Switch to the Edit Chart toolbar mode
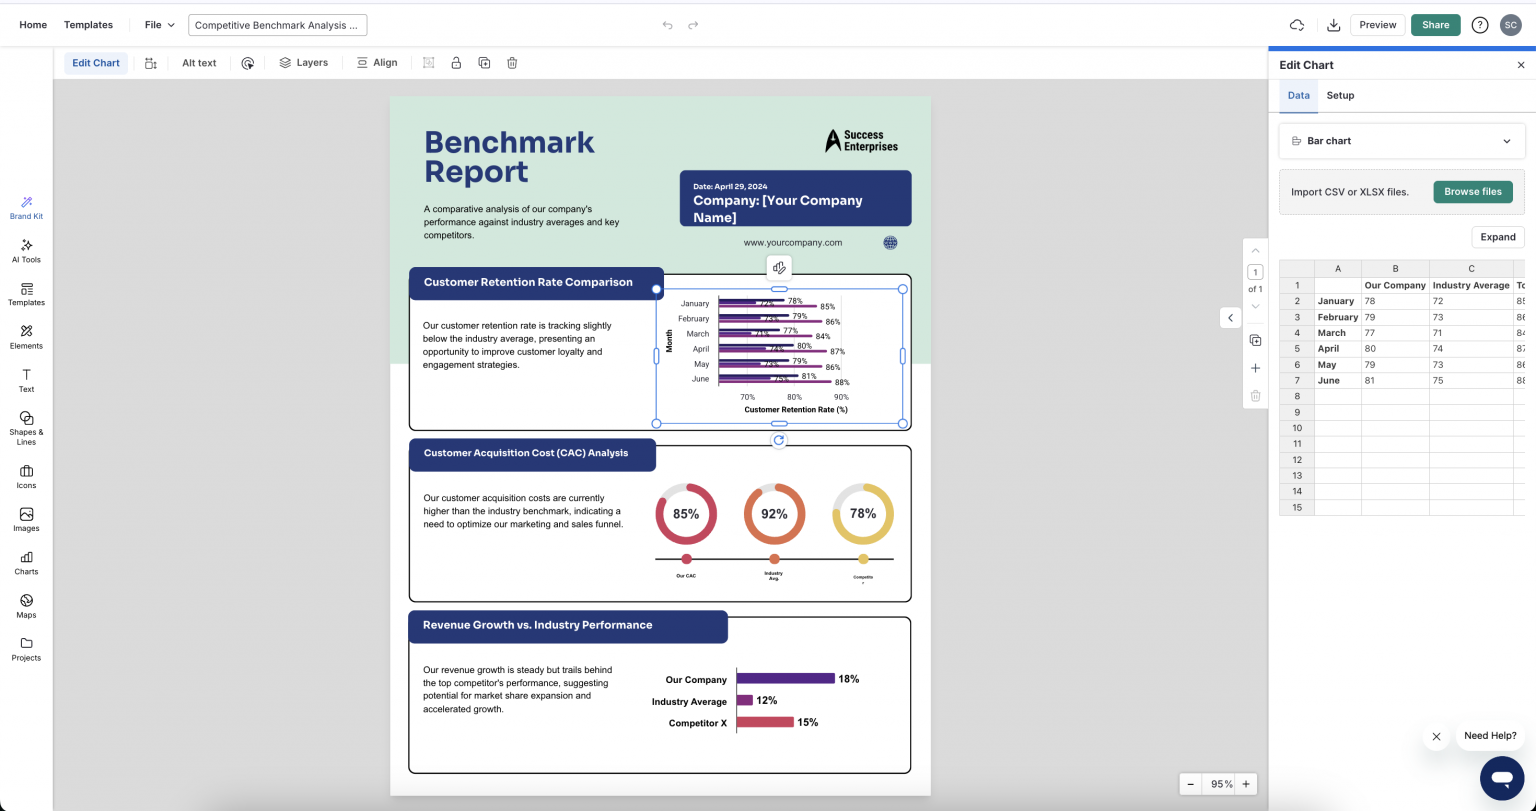Screen dimensions: 1536x811 (x=95, y=62)
